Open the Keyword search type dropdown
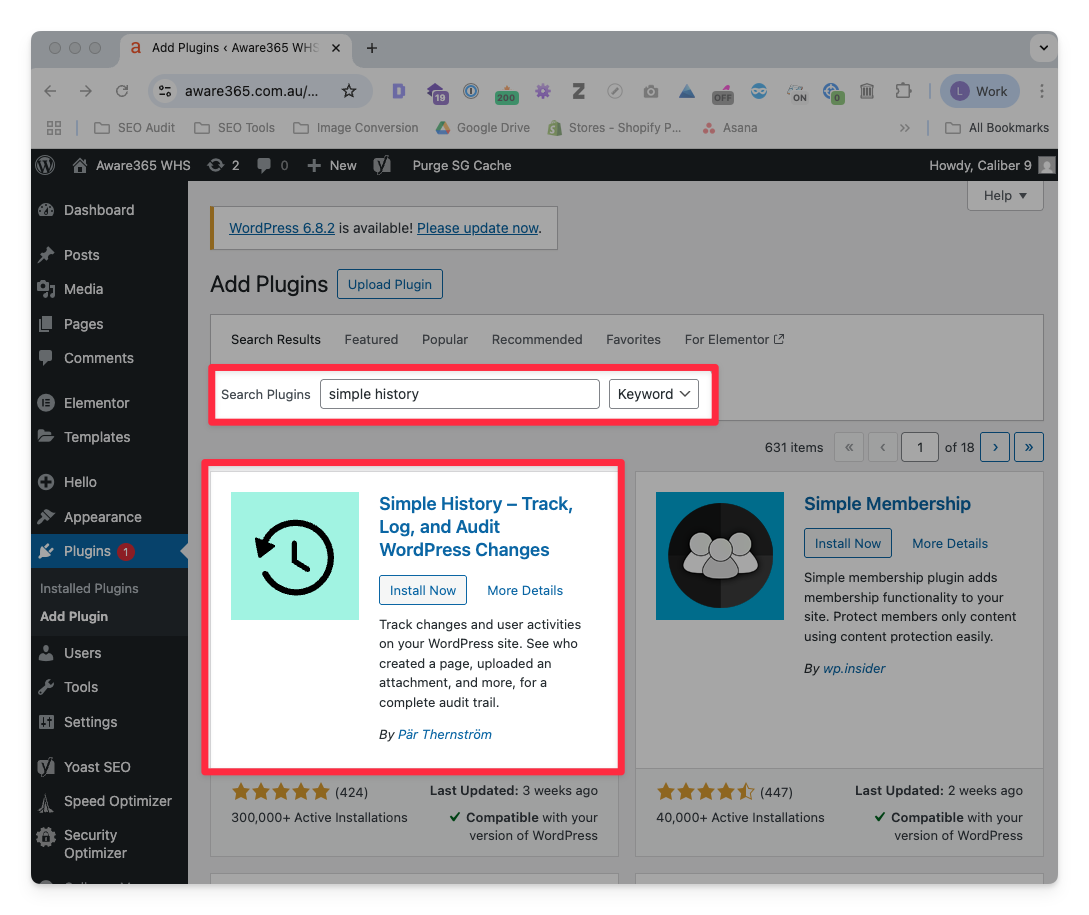Viewport: 1089px width, 915px height. (654, 394)
